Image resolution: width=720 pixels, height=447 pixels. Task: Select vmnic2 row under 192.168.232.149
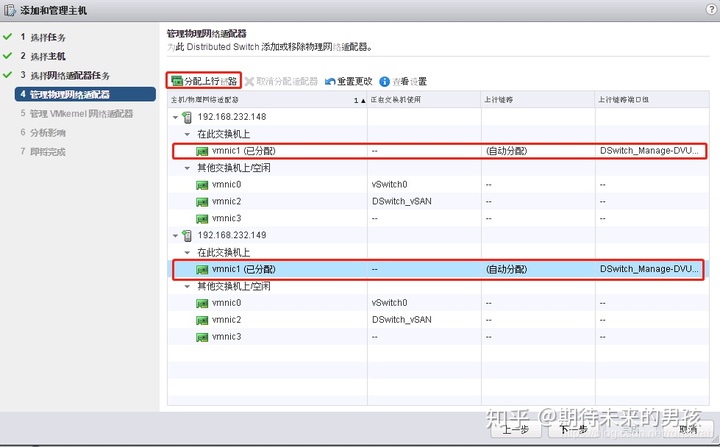(x=438, y=321)
